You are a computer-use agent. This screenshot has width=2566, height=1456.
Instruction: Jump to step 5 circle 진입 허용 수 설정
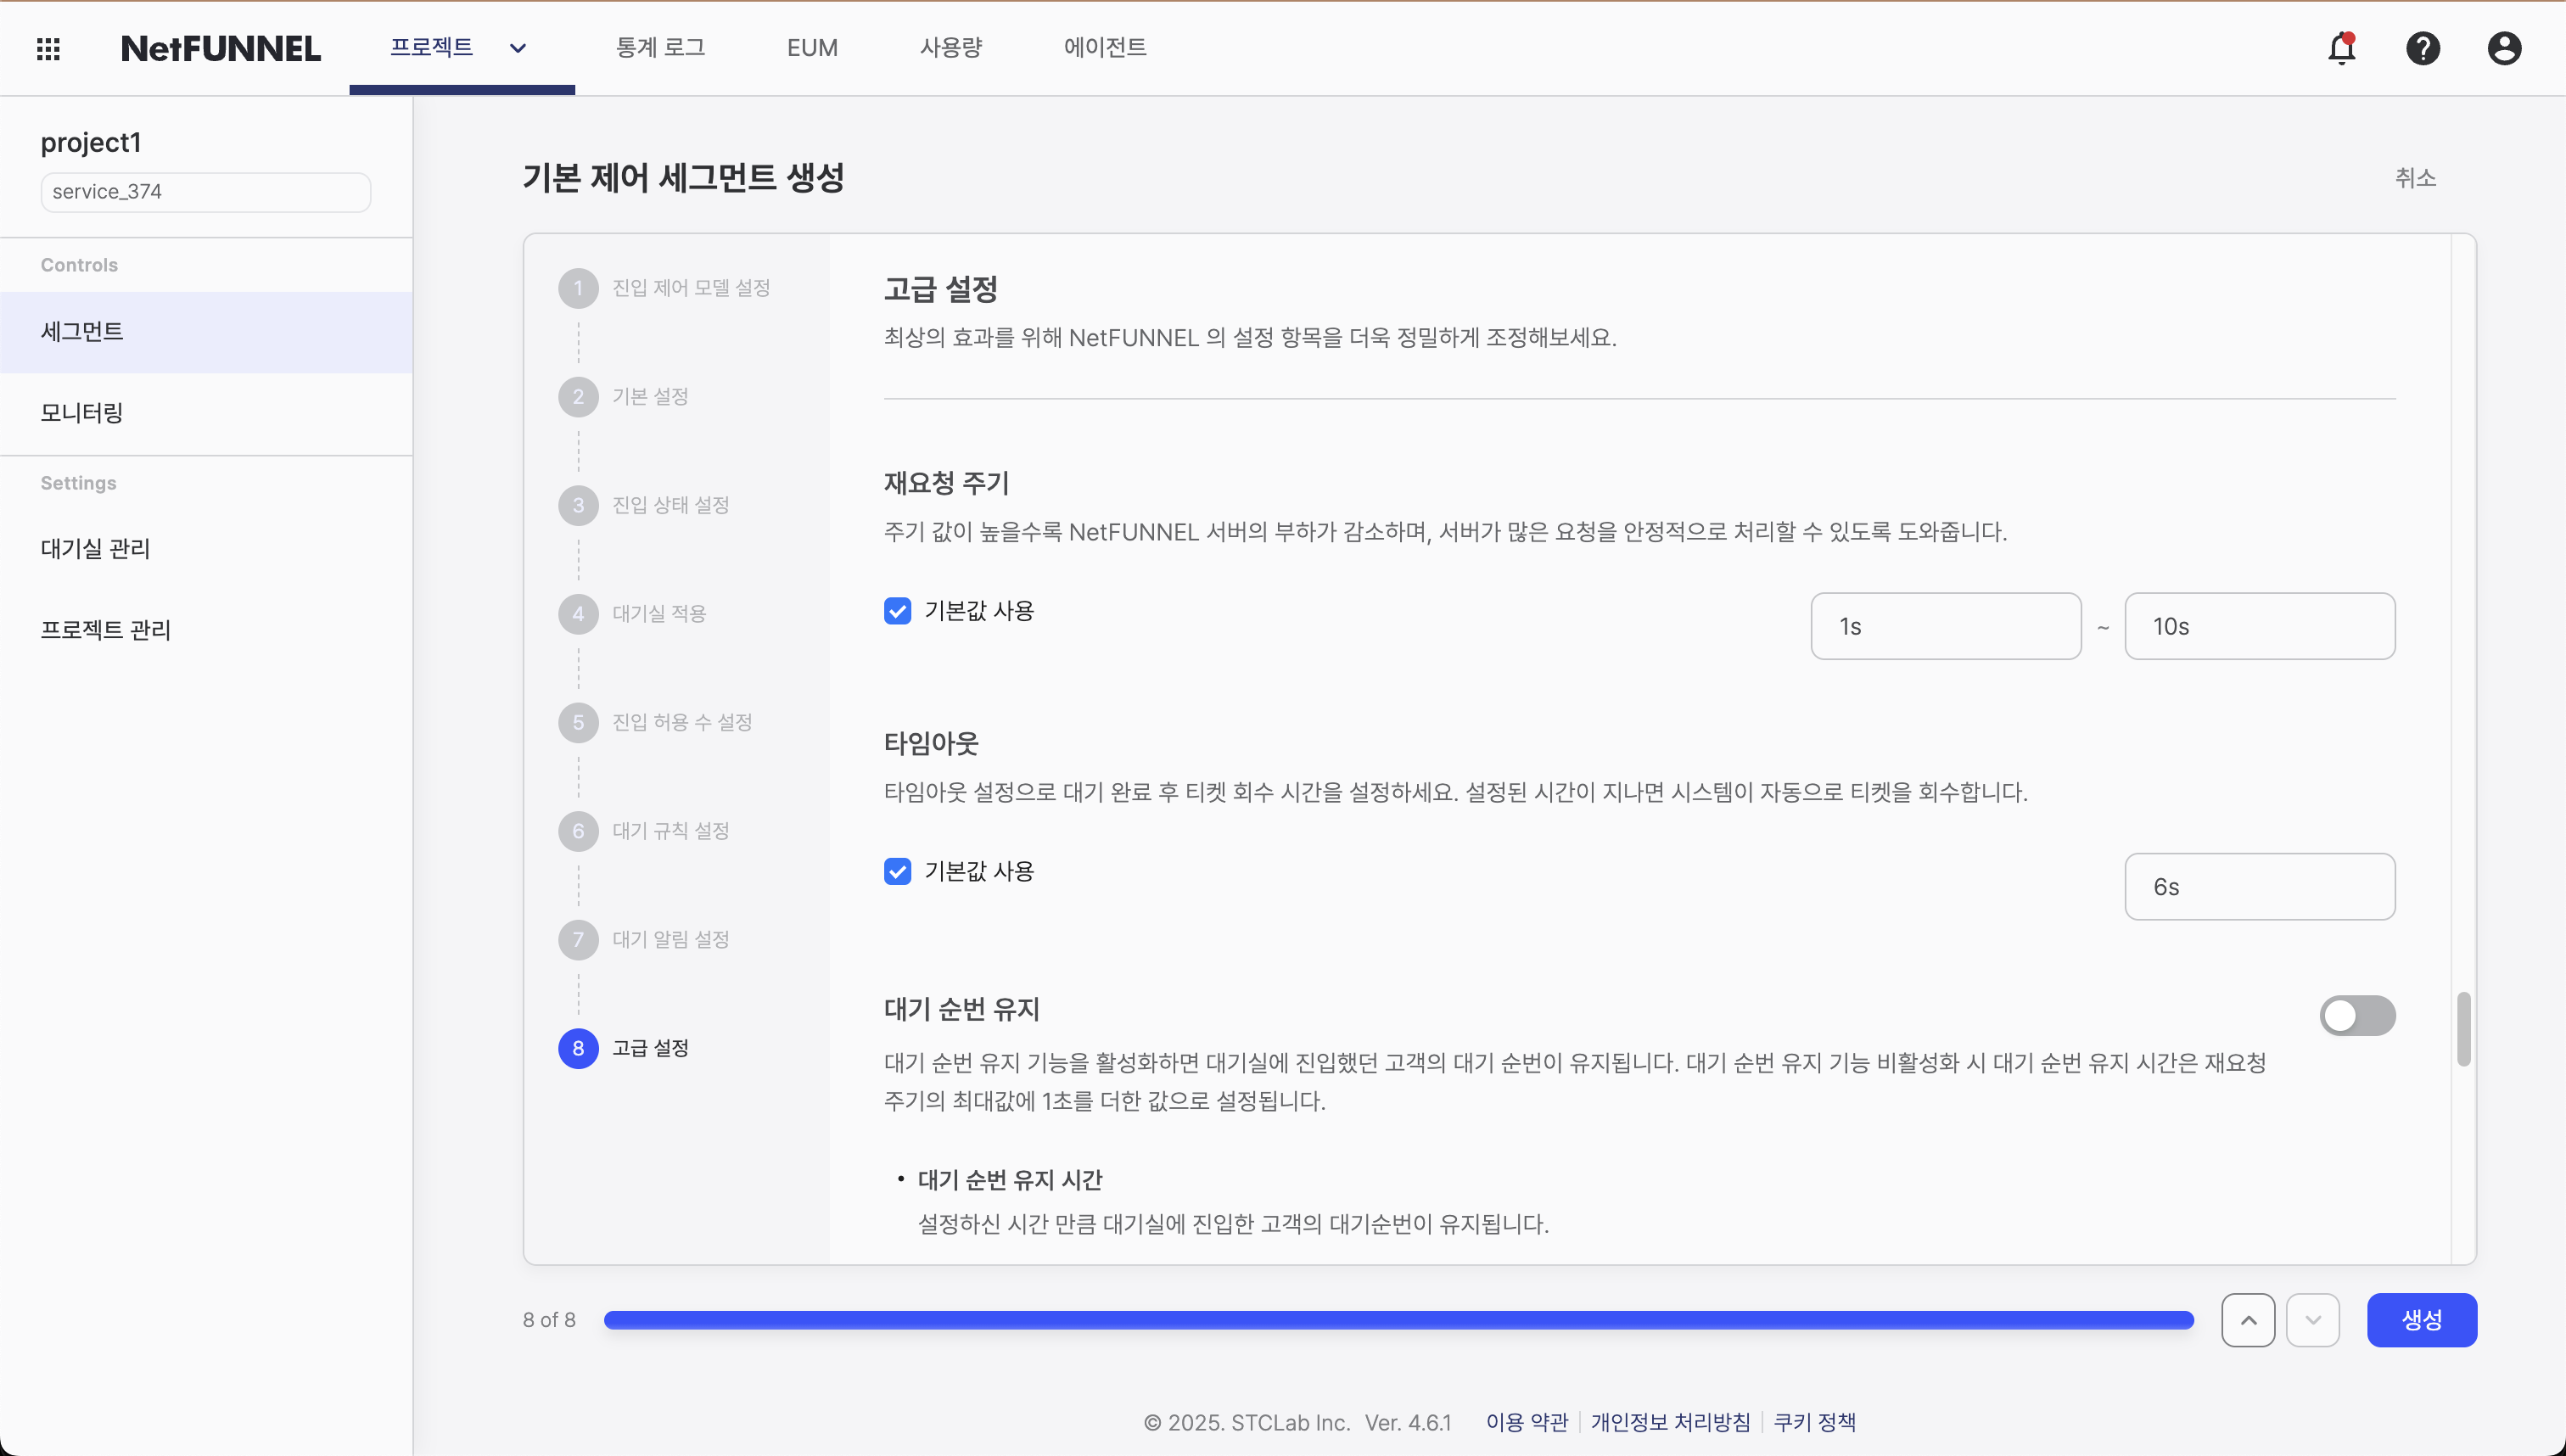pyautogui.click(x=578, y=722)
